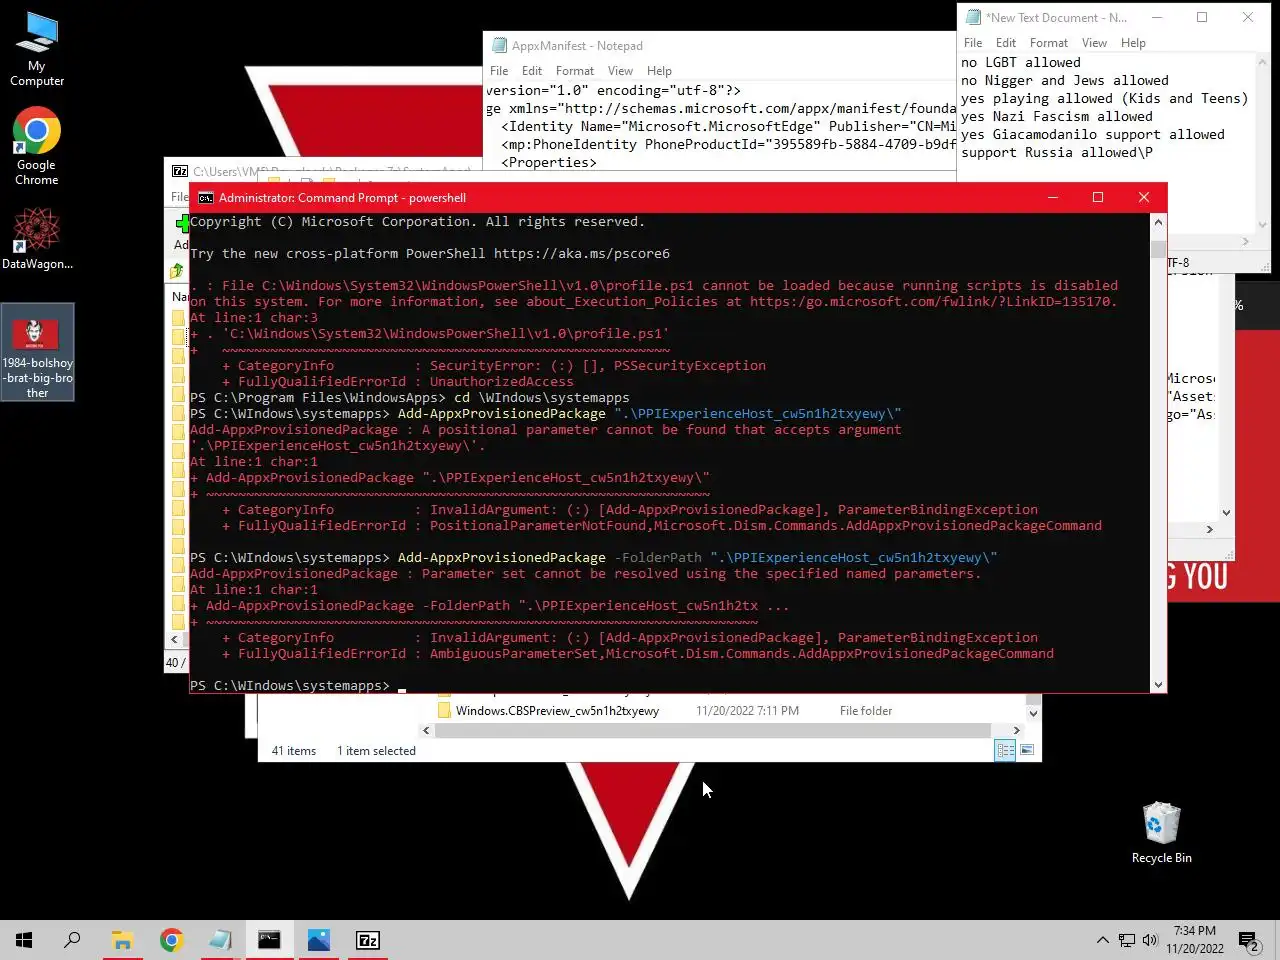The width and height of the screenshot is (1280, 960).
Task: Minimize the New Text Document Notepad window
Action: pos(1157,18)
